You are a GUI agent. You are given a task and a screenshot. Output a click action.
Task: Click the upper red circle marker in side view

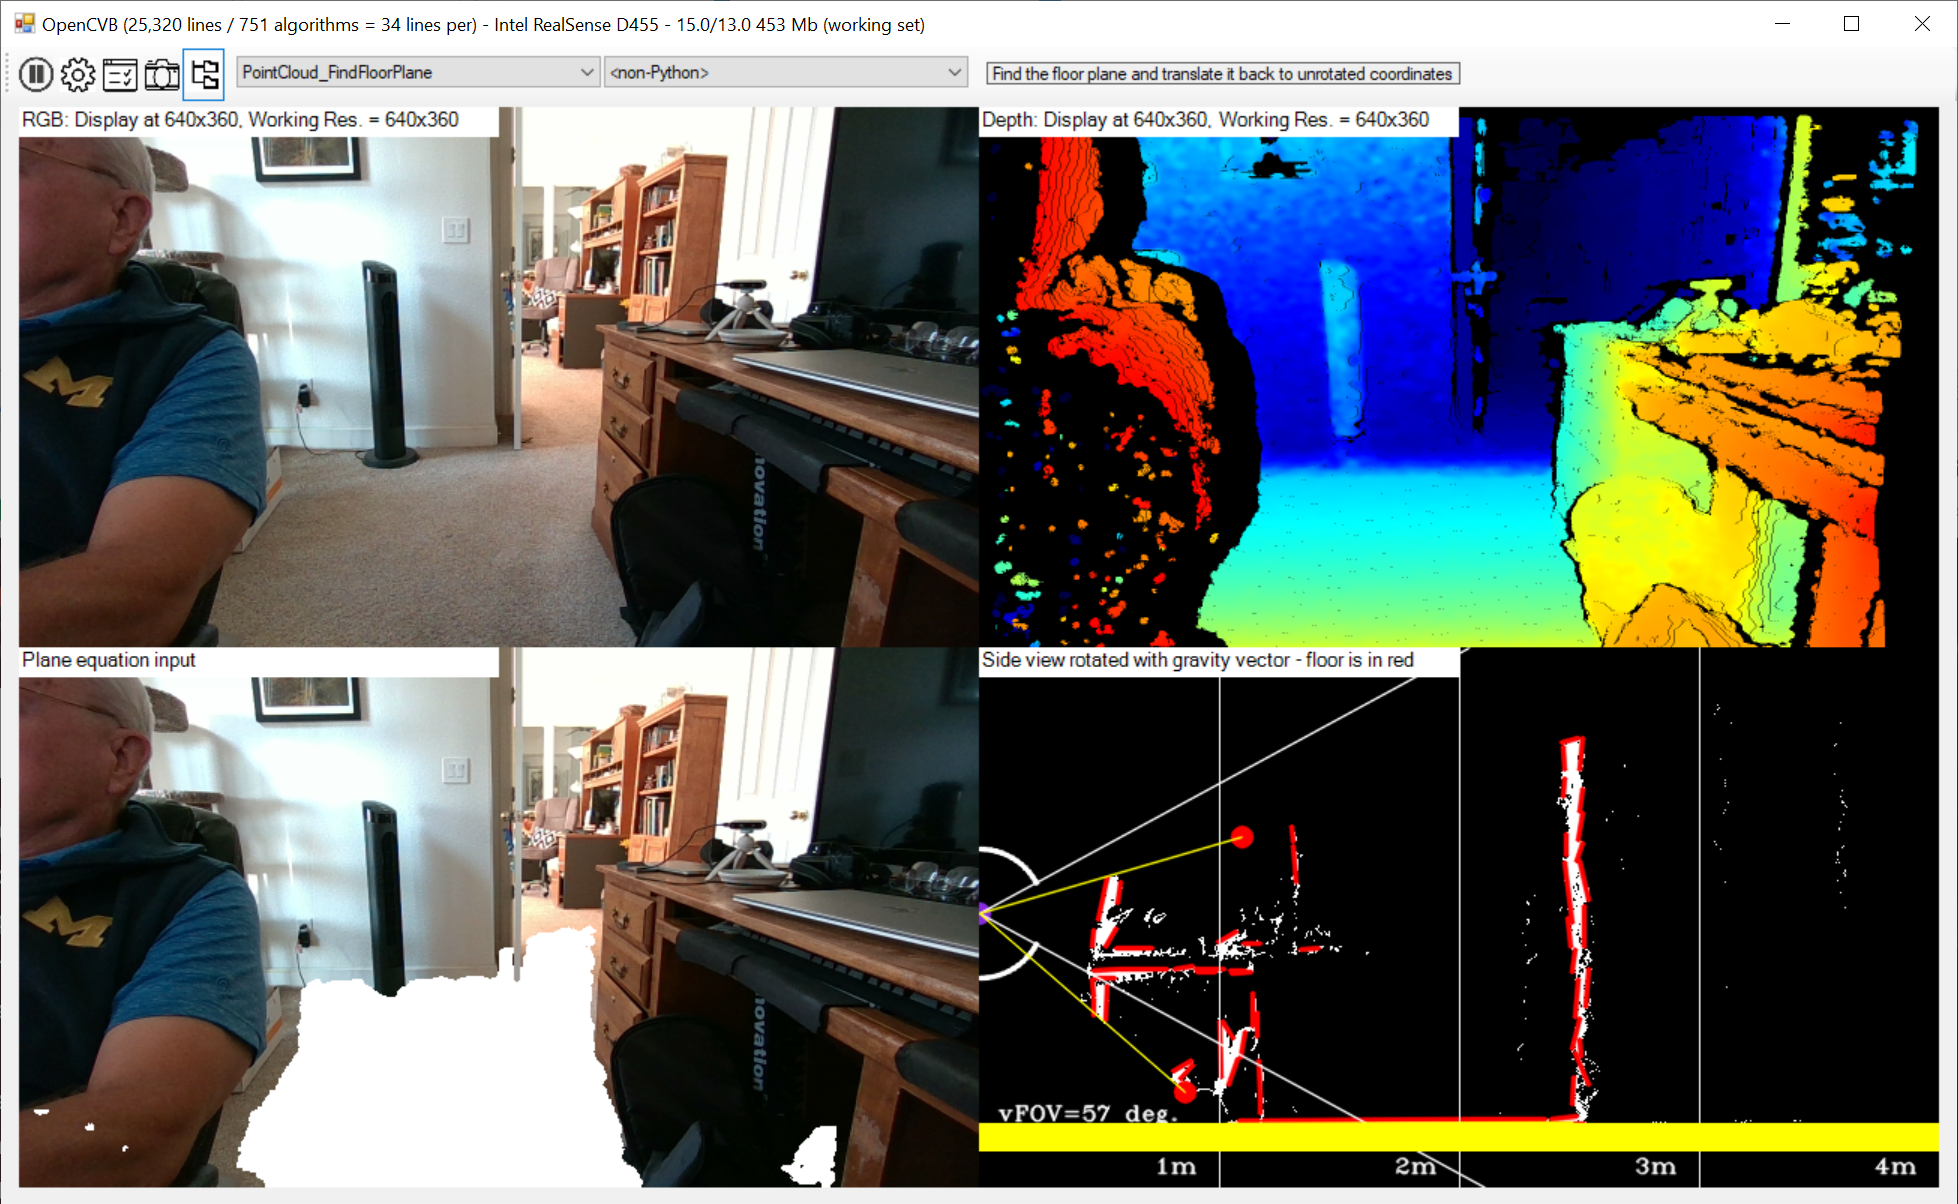point(1242,837)
